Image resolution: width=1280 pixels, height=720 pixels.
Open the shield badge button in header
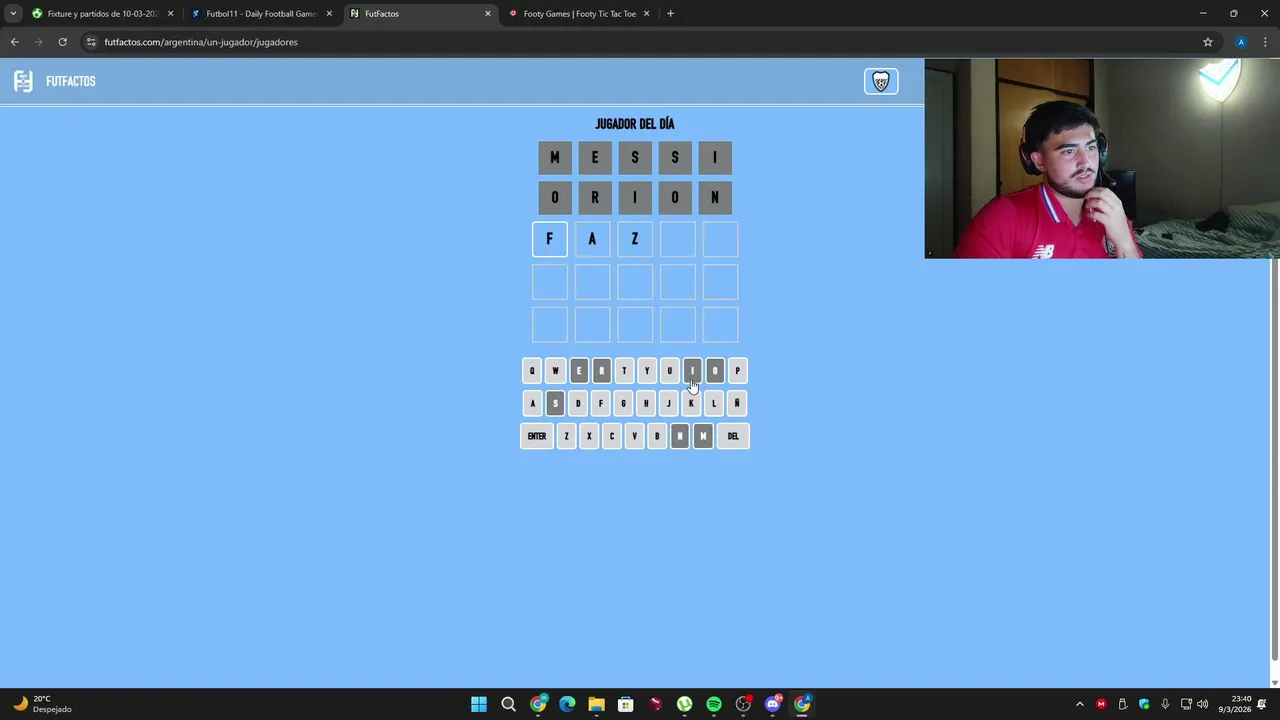881,81
